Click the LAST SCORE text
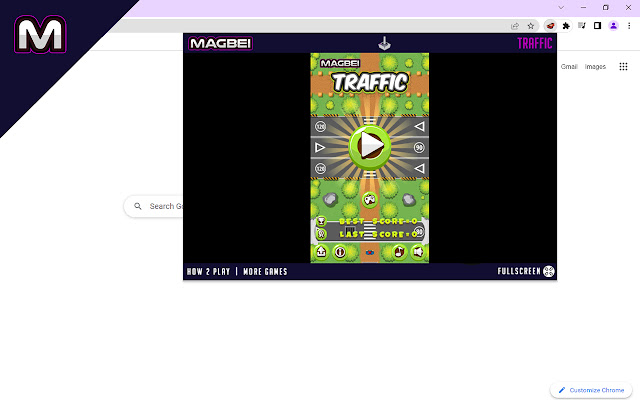 [x=378, y=234]
